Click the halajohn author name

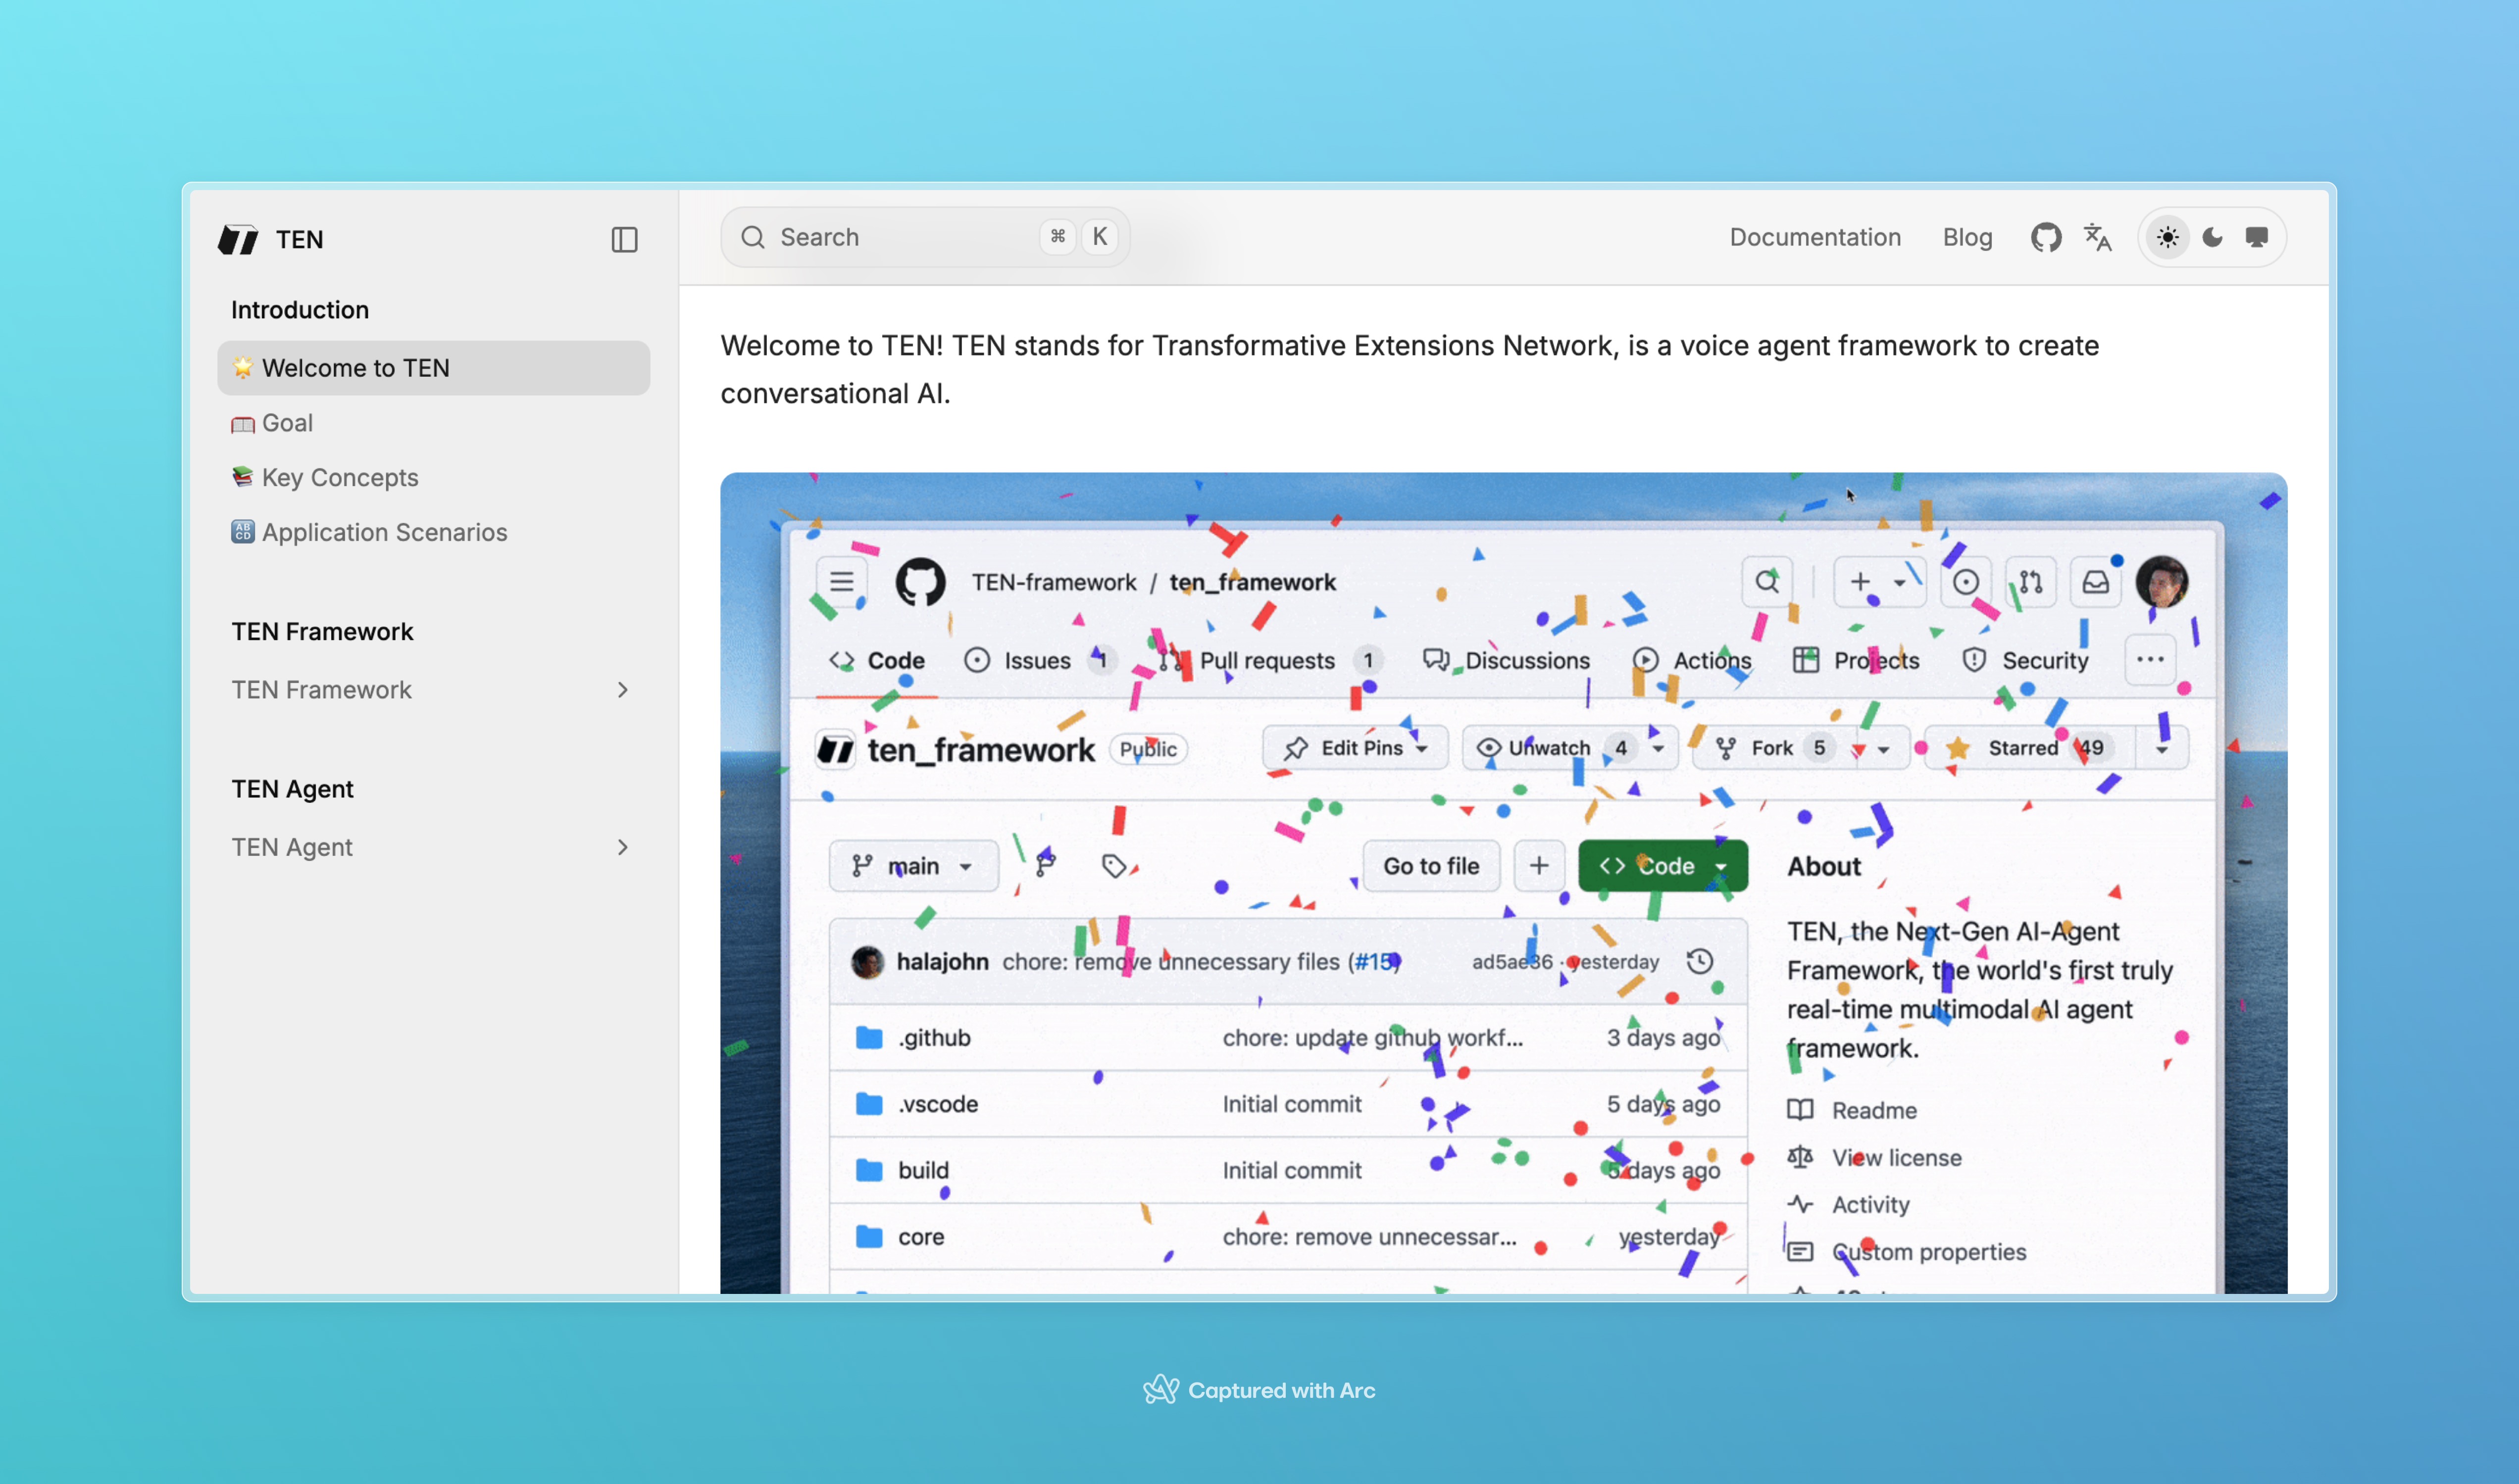point(942,962)
